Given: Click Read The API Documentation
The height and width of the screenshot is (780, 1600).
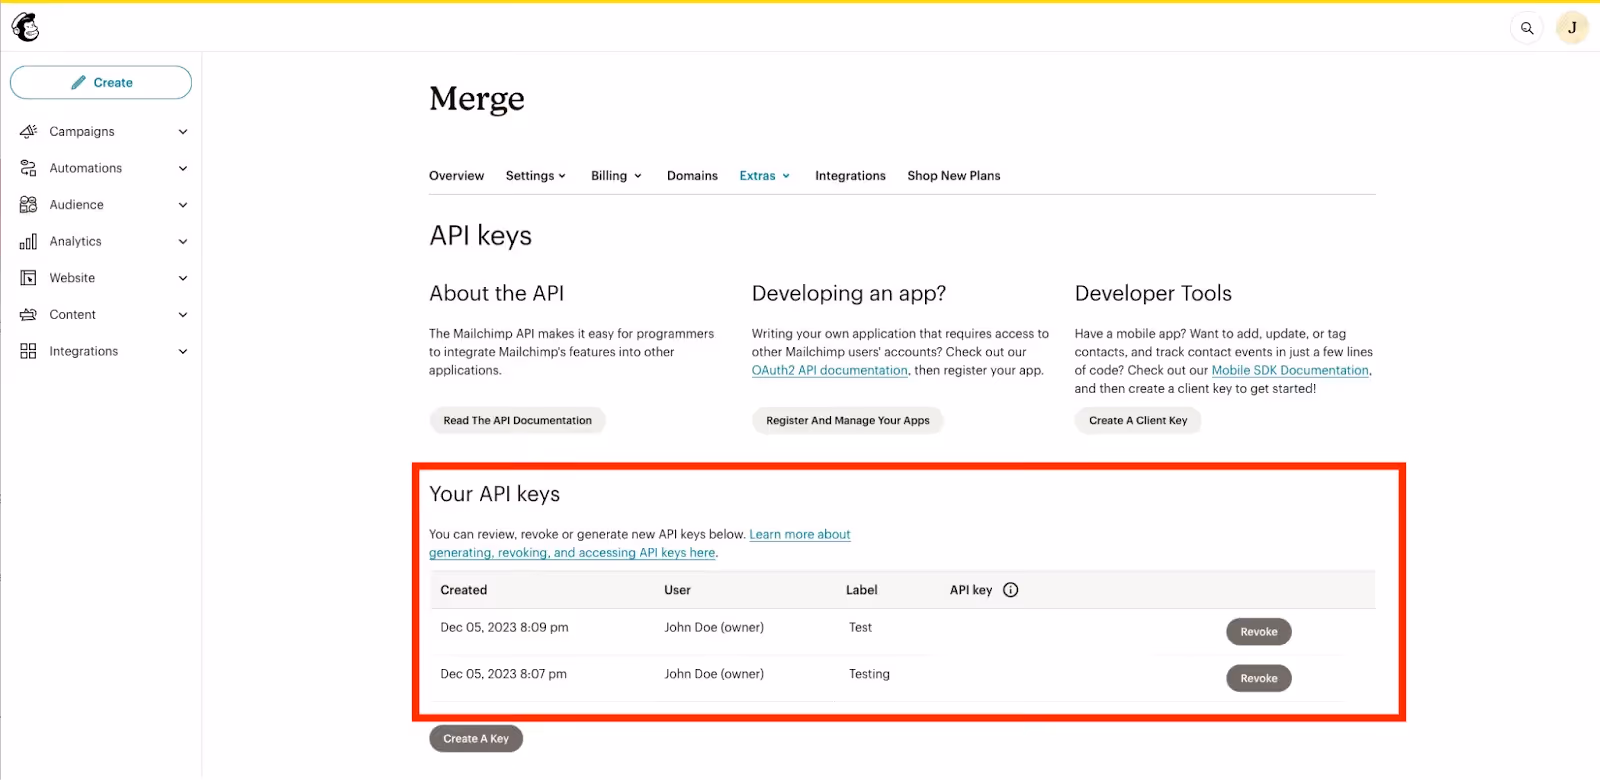Looking at the screenshot, I should tap(517, 421).
